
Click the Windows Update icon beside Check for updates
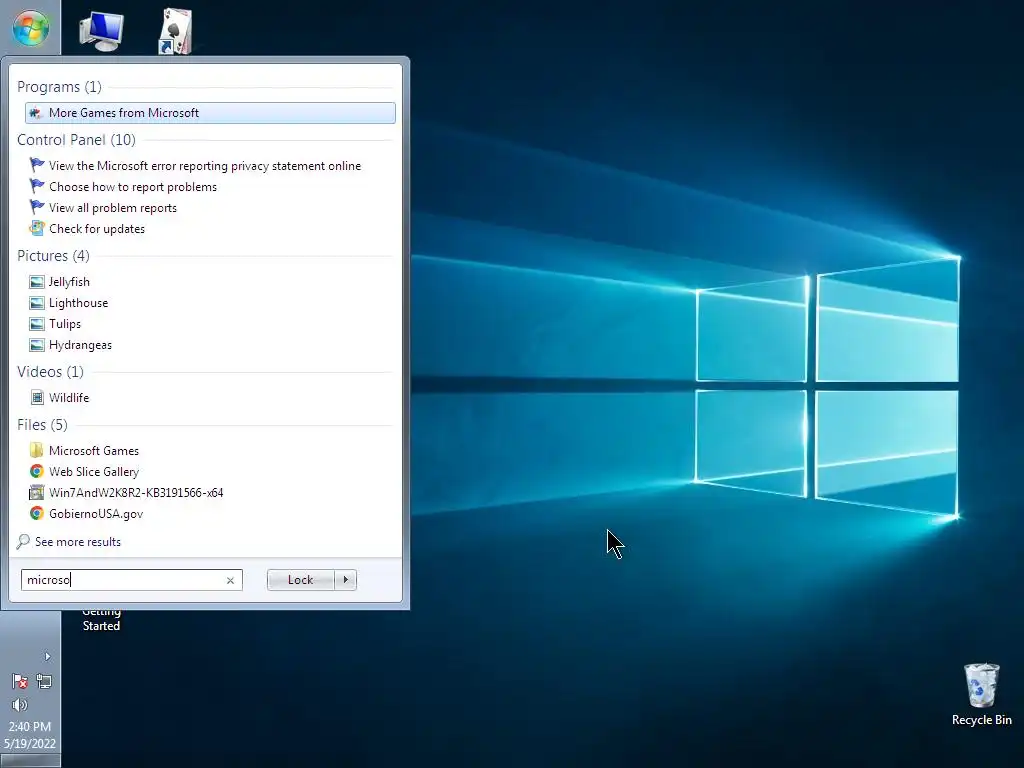click(x=37, y=228)
